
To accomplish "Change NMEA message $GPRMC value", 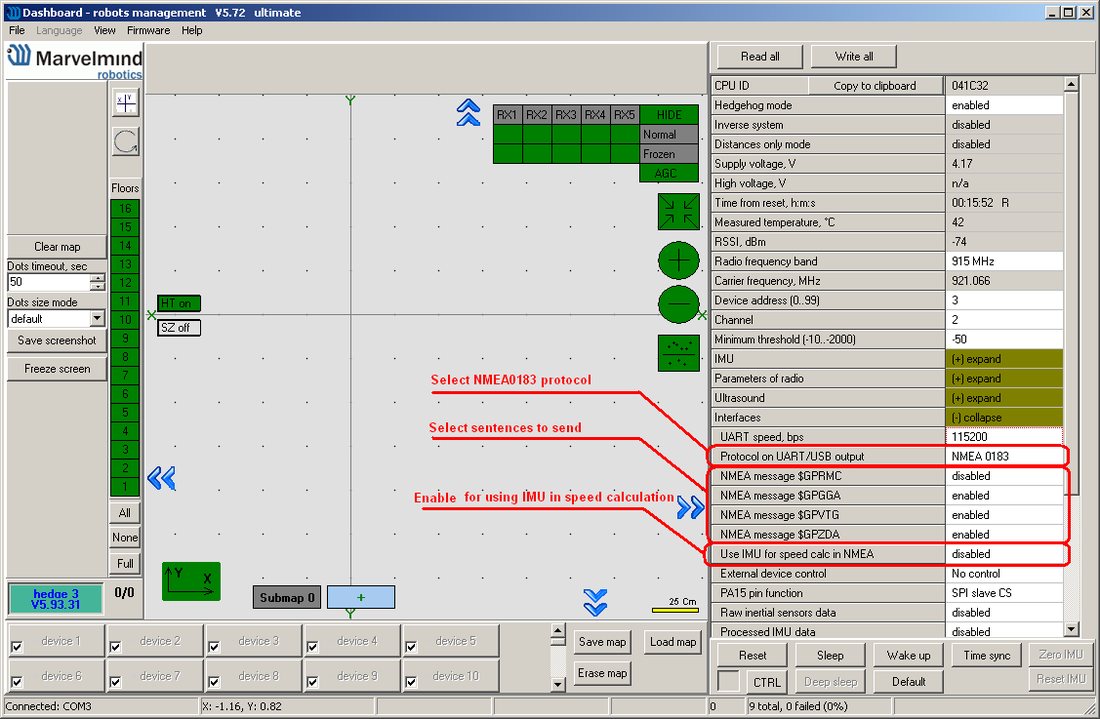I will (1004, 476).
